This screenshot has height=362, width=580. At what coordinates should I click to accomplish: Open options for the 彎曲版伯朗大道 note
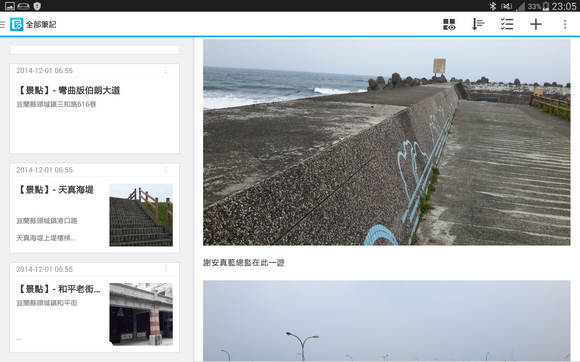pos(166,70)
